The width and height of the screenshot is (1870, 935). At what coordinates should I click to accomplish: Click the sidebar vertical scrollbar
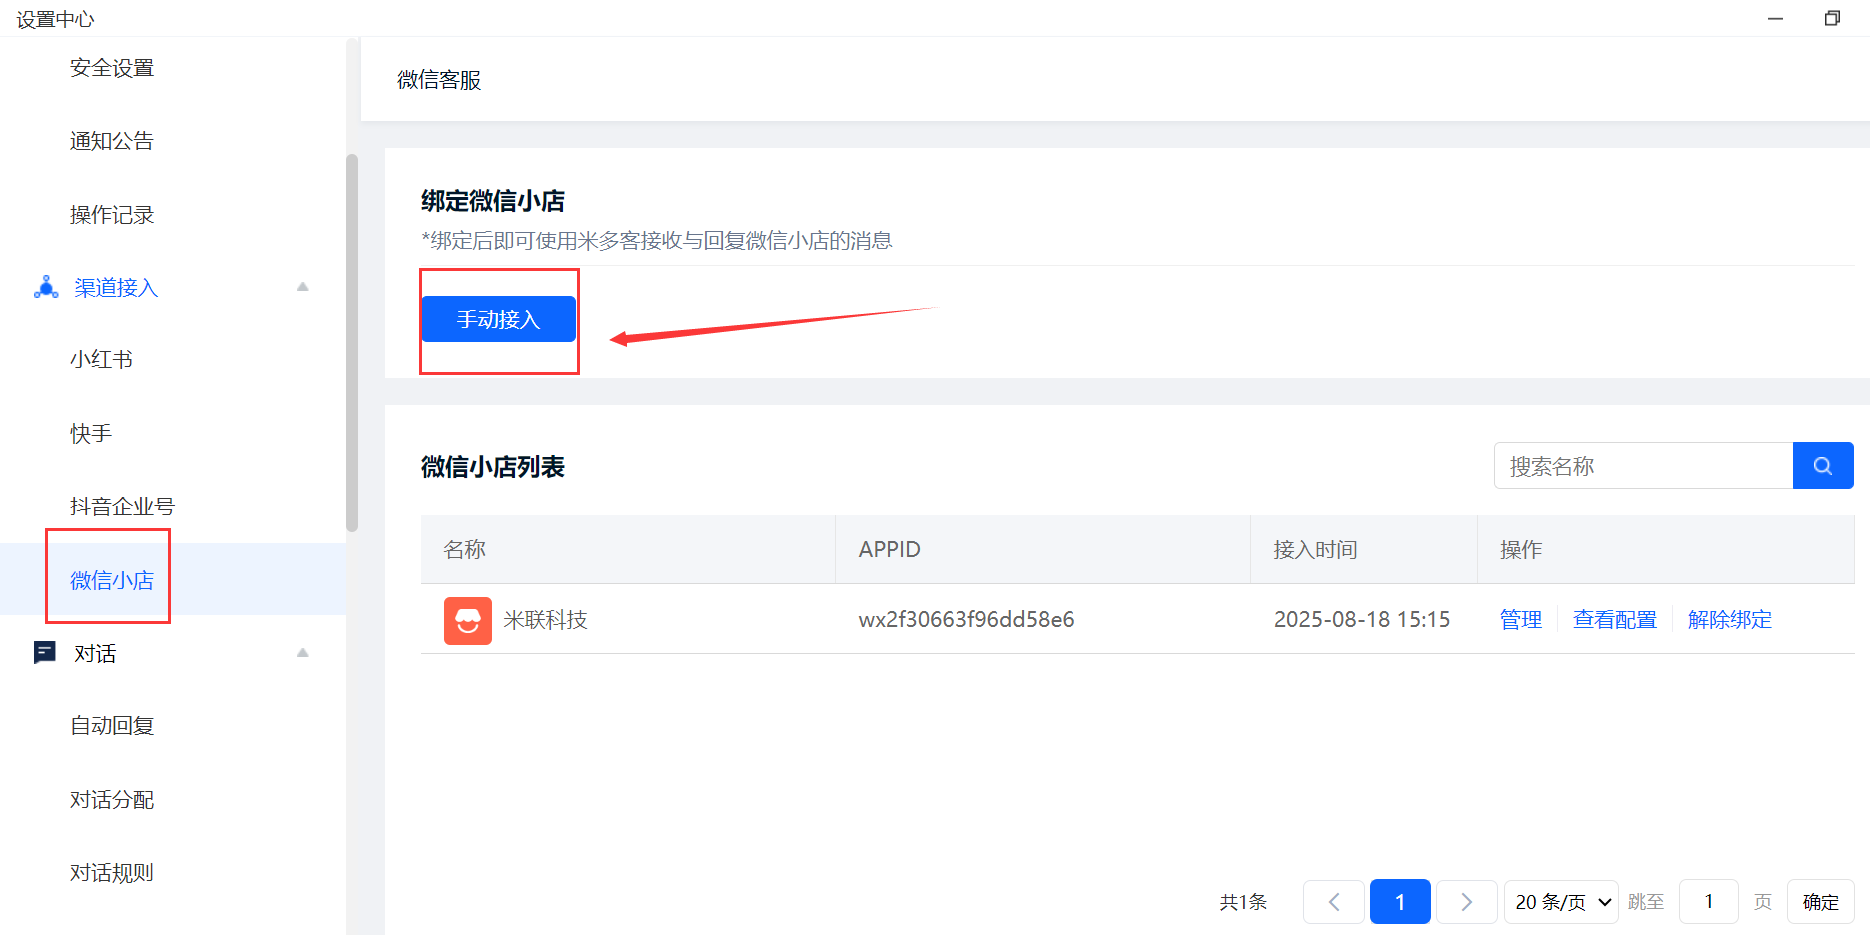tap(351, 340)
